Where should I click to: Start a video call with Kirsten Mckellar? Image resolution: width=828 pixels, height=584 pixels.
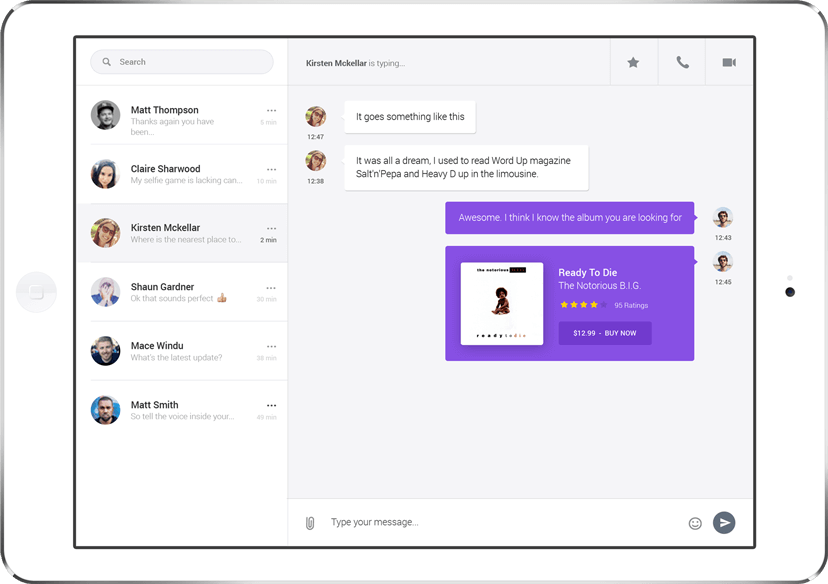click(x=729, y=61)
